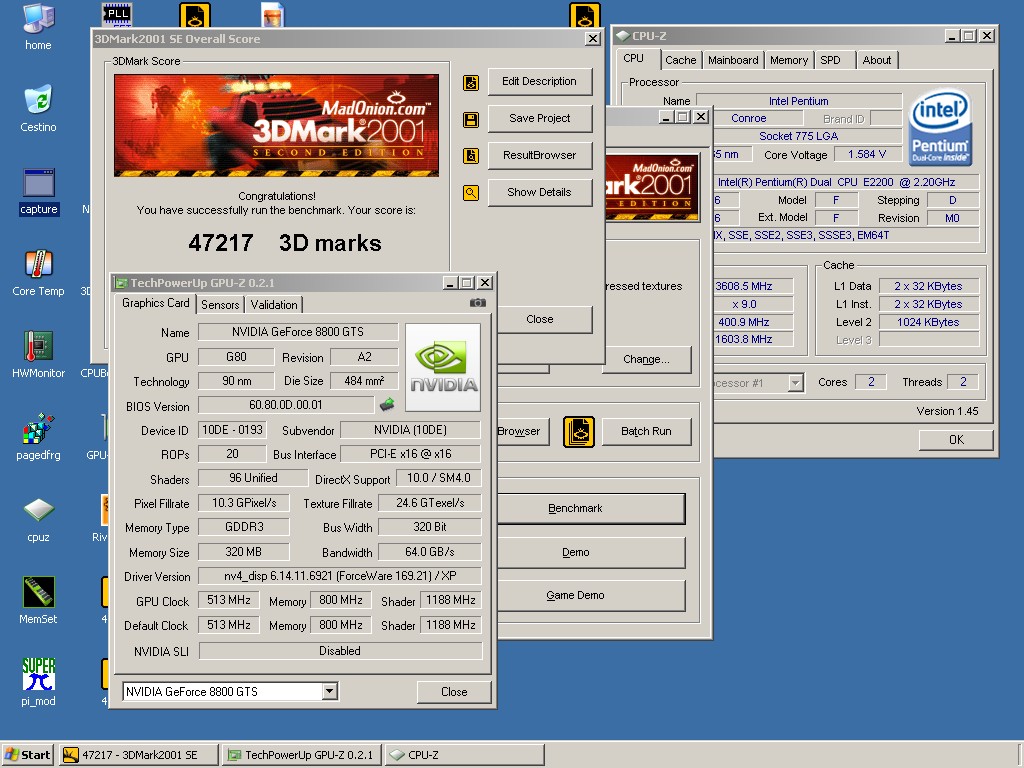The width and height of the screenshot is (1024, 768).
Task: Open the Cestino recycle bin icon
Action: 38,108
